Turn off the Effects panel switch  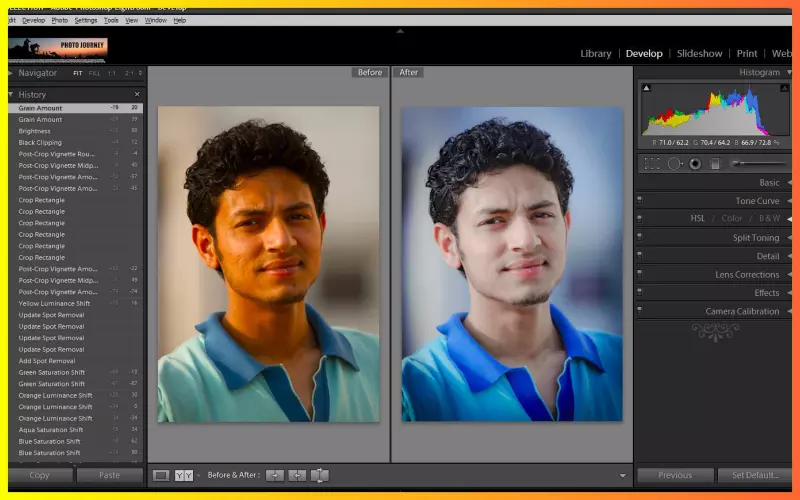click(x=640, y=292)
